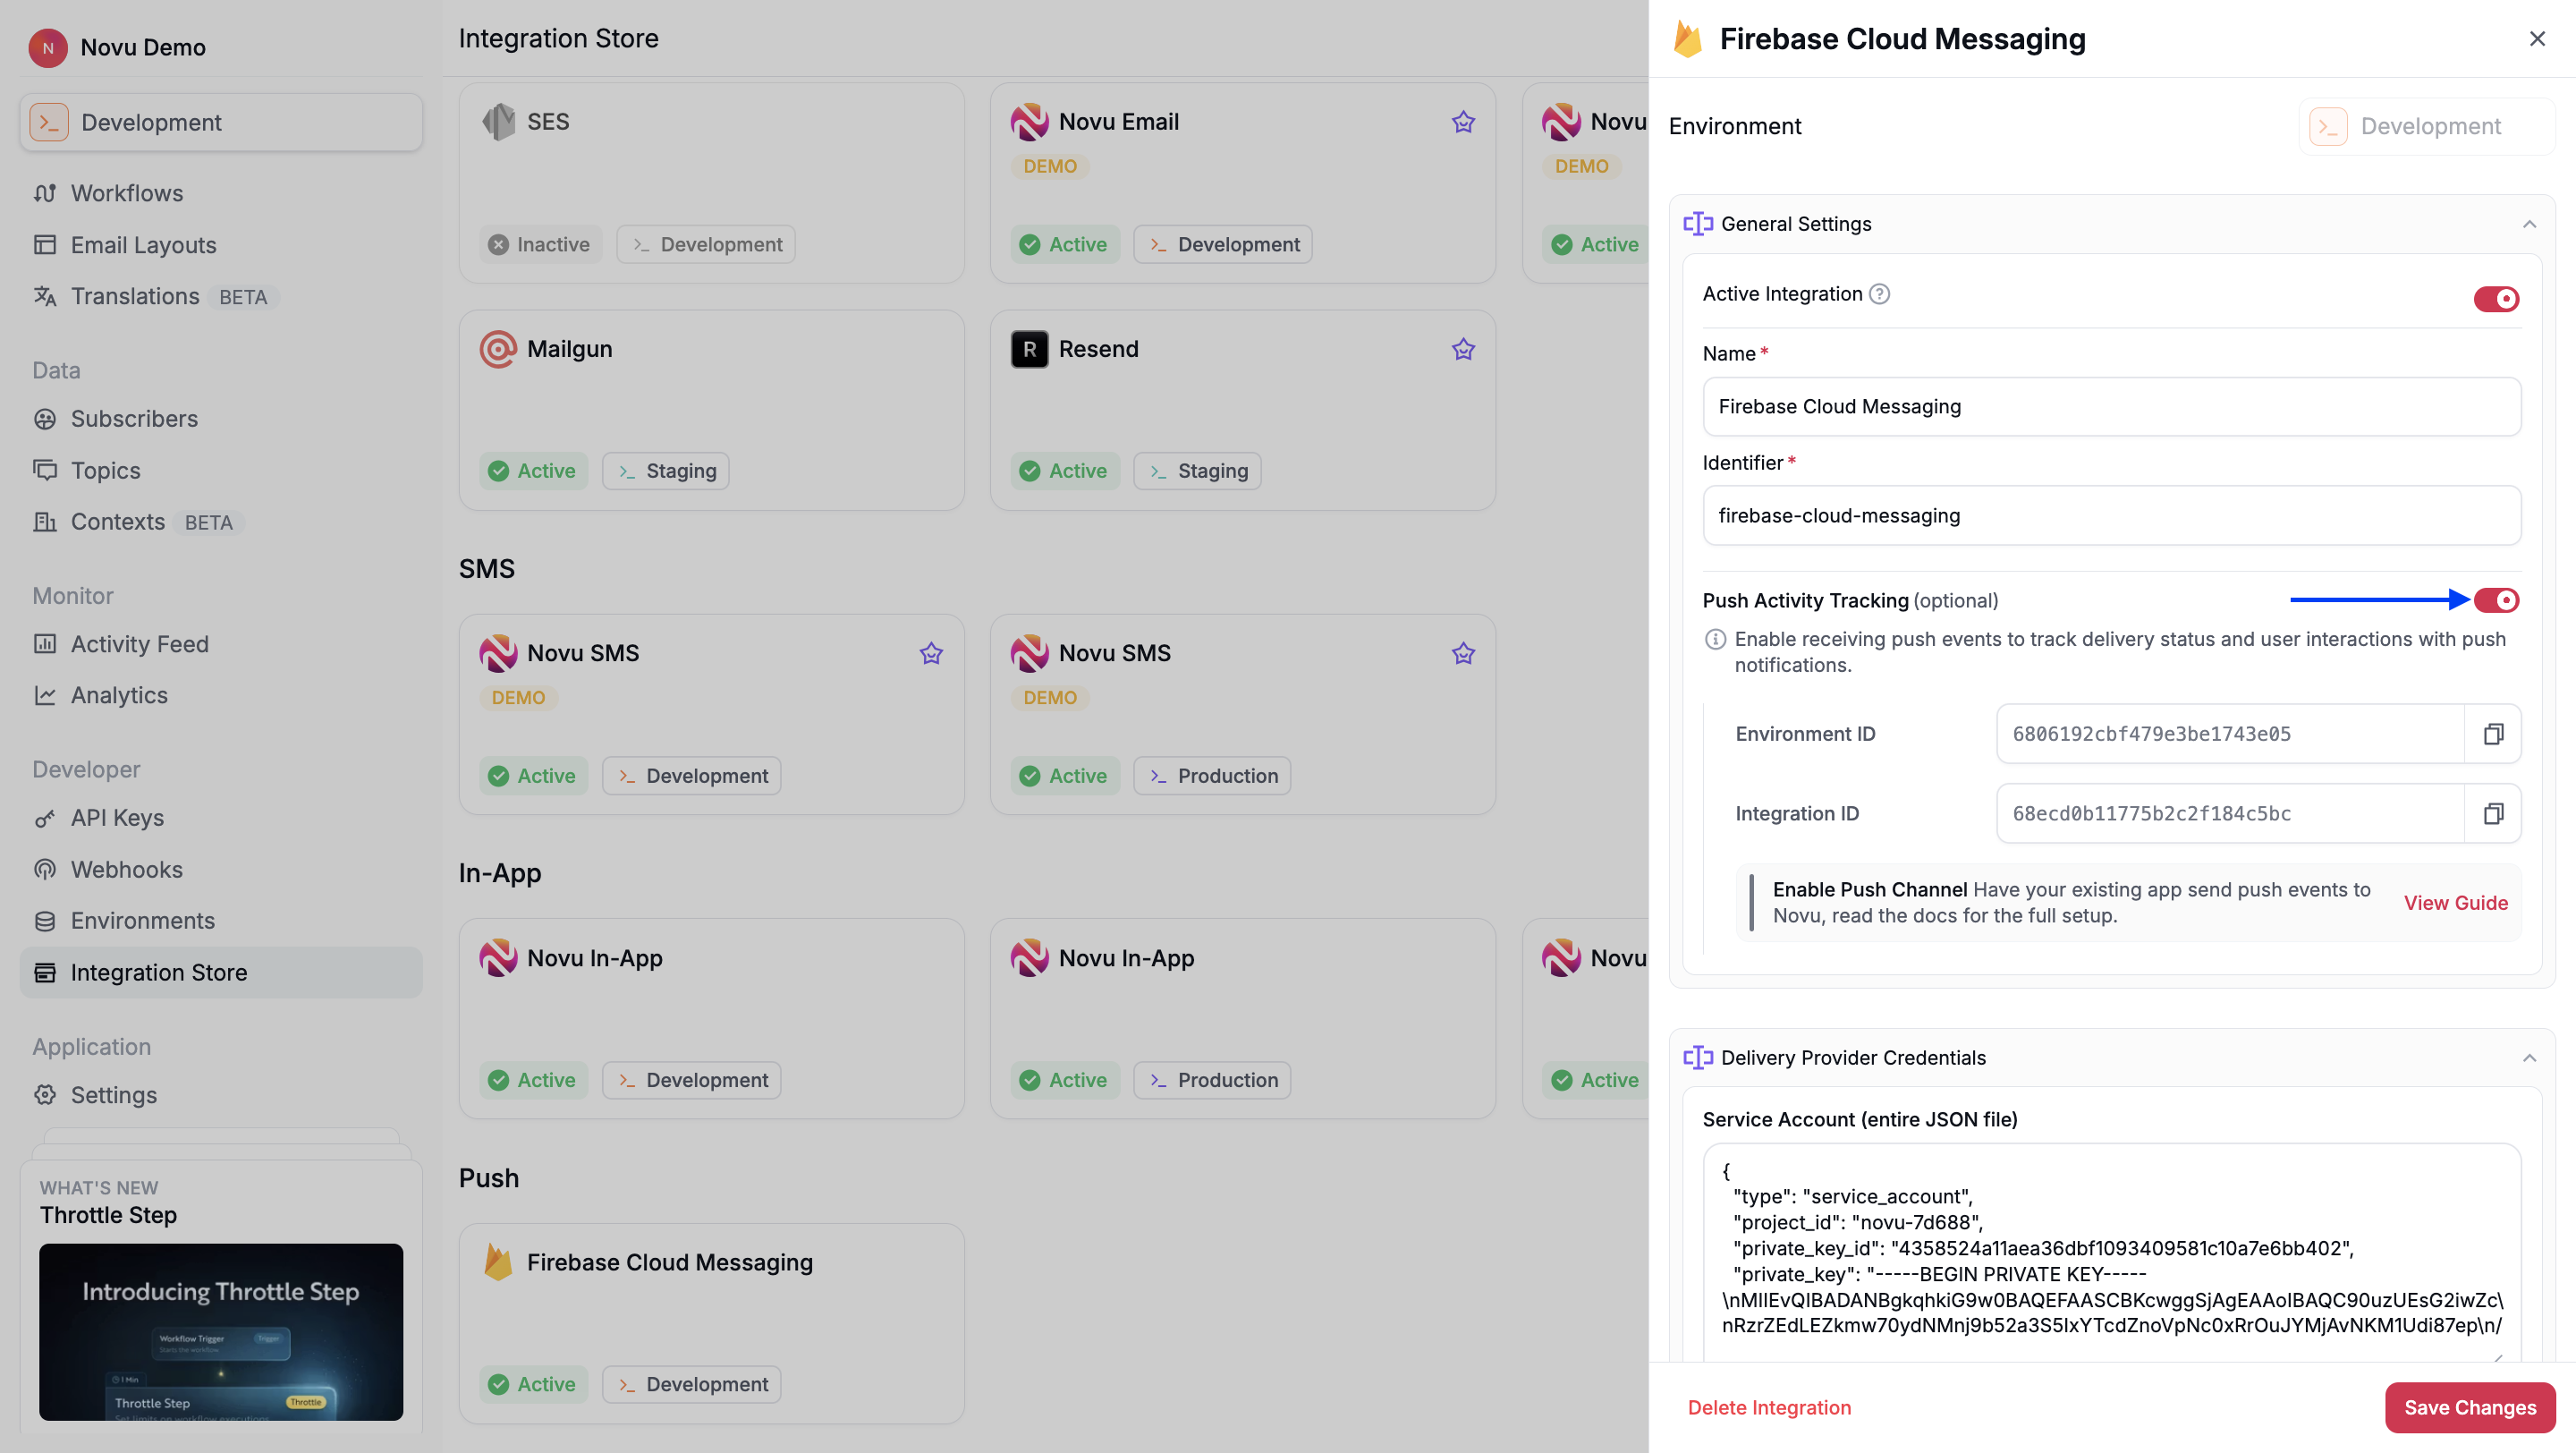The height and width of the screenshot is (1453, 2576).
Task: Click the Save Changes button
Action: coord(2469,1407)
